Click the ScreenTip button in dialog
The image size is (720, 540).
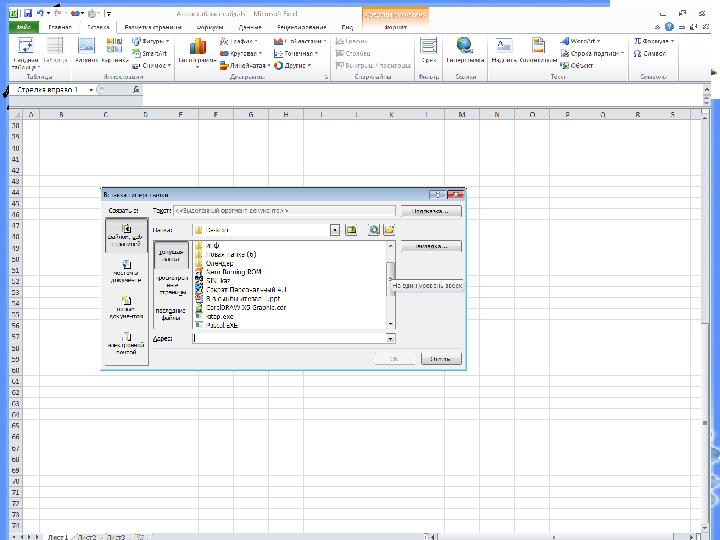431,212
